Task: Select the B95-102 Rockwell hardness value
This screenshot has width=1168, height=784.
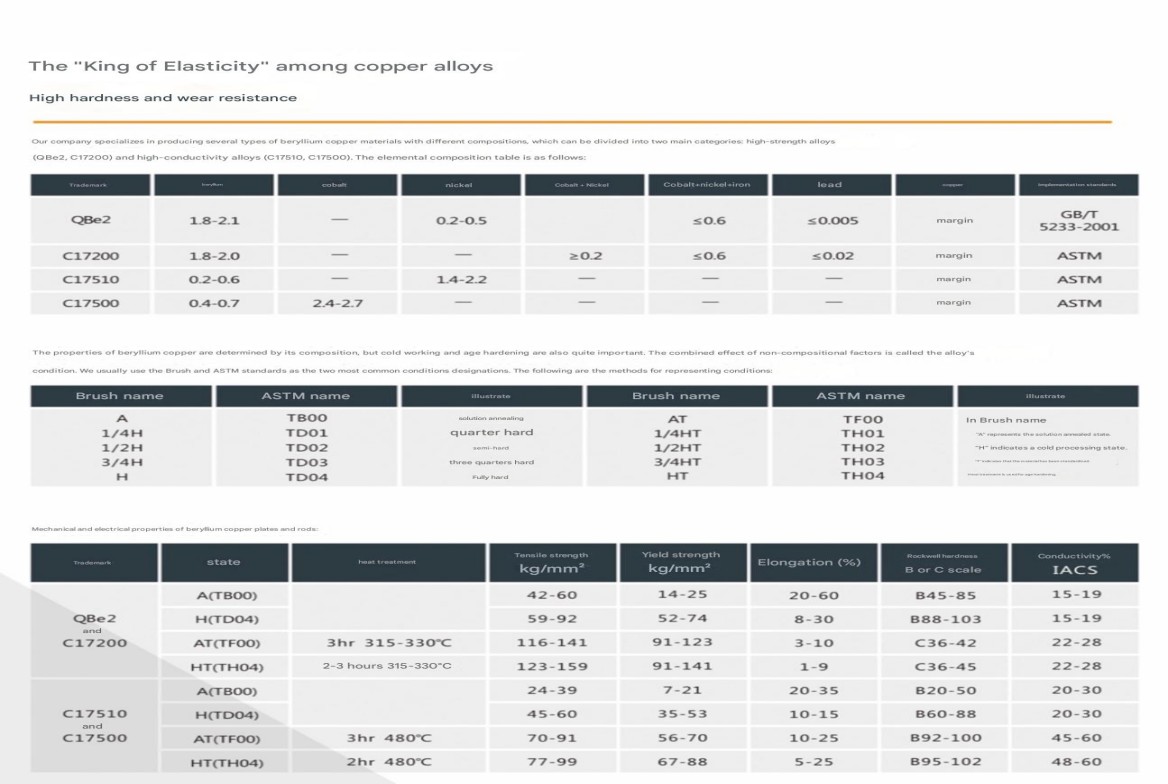Action: pyautogui.click(x=946, y=763)
